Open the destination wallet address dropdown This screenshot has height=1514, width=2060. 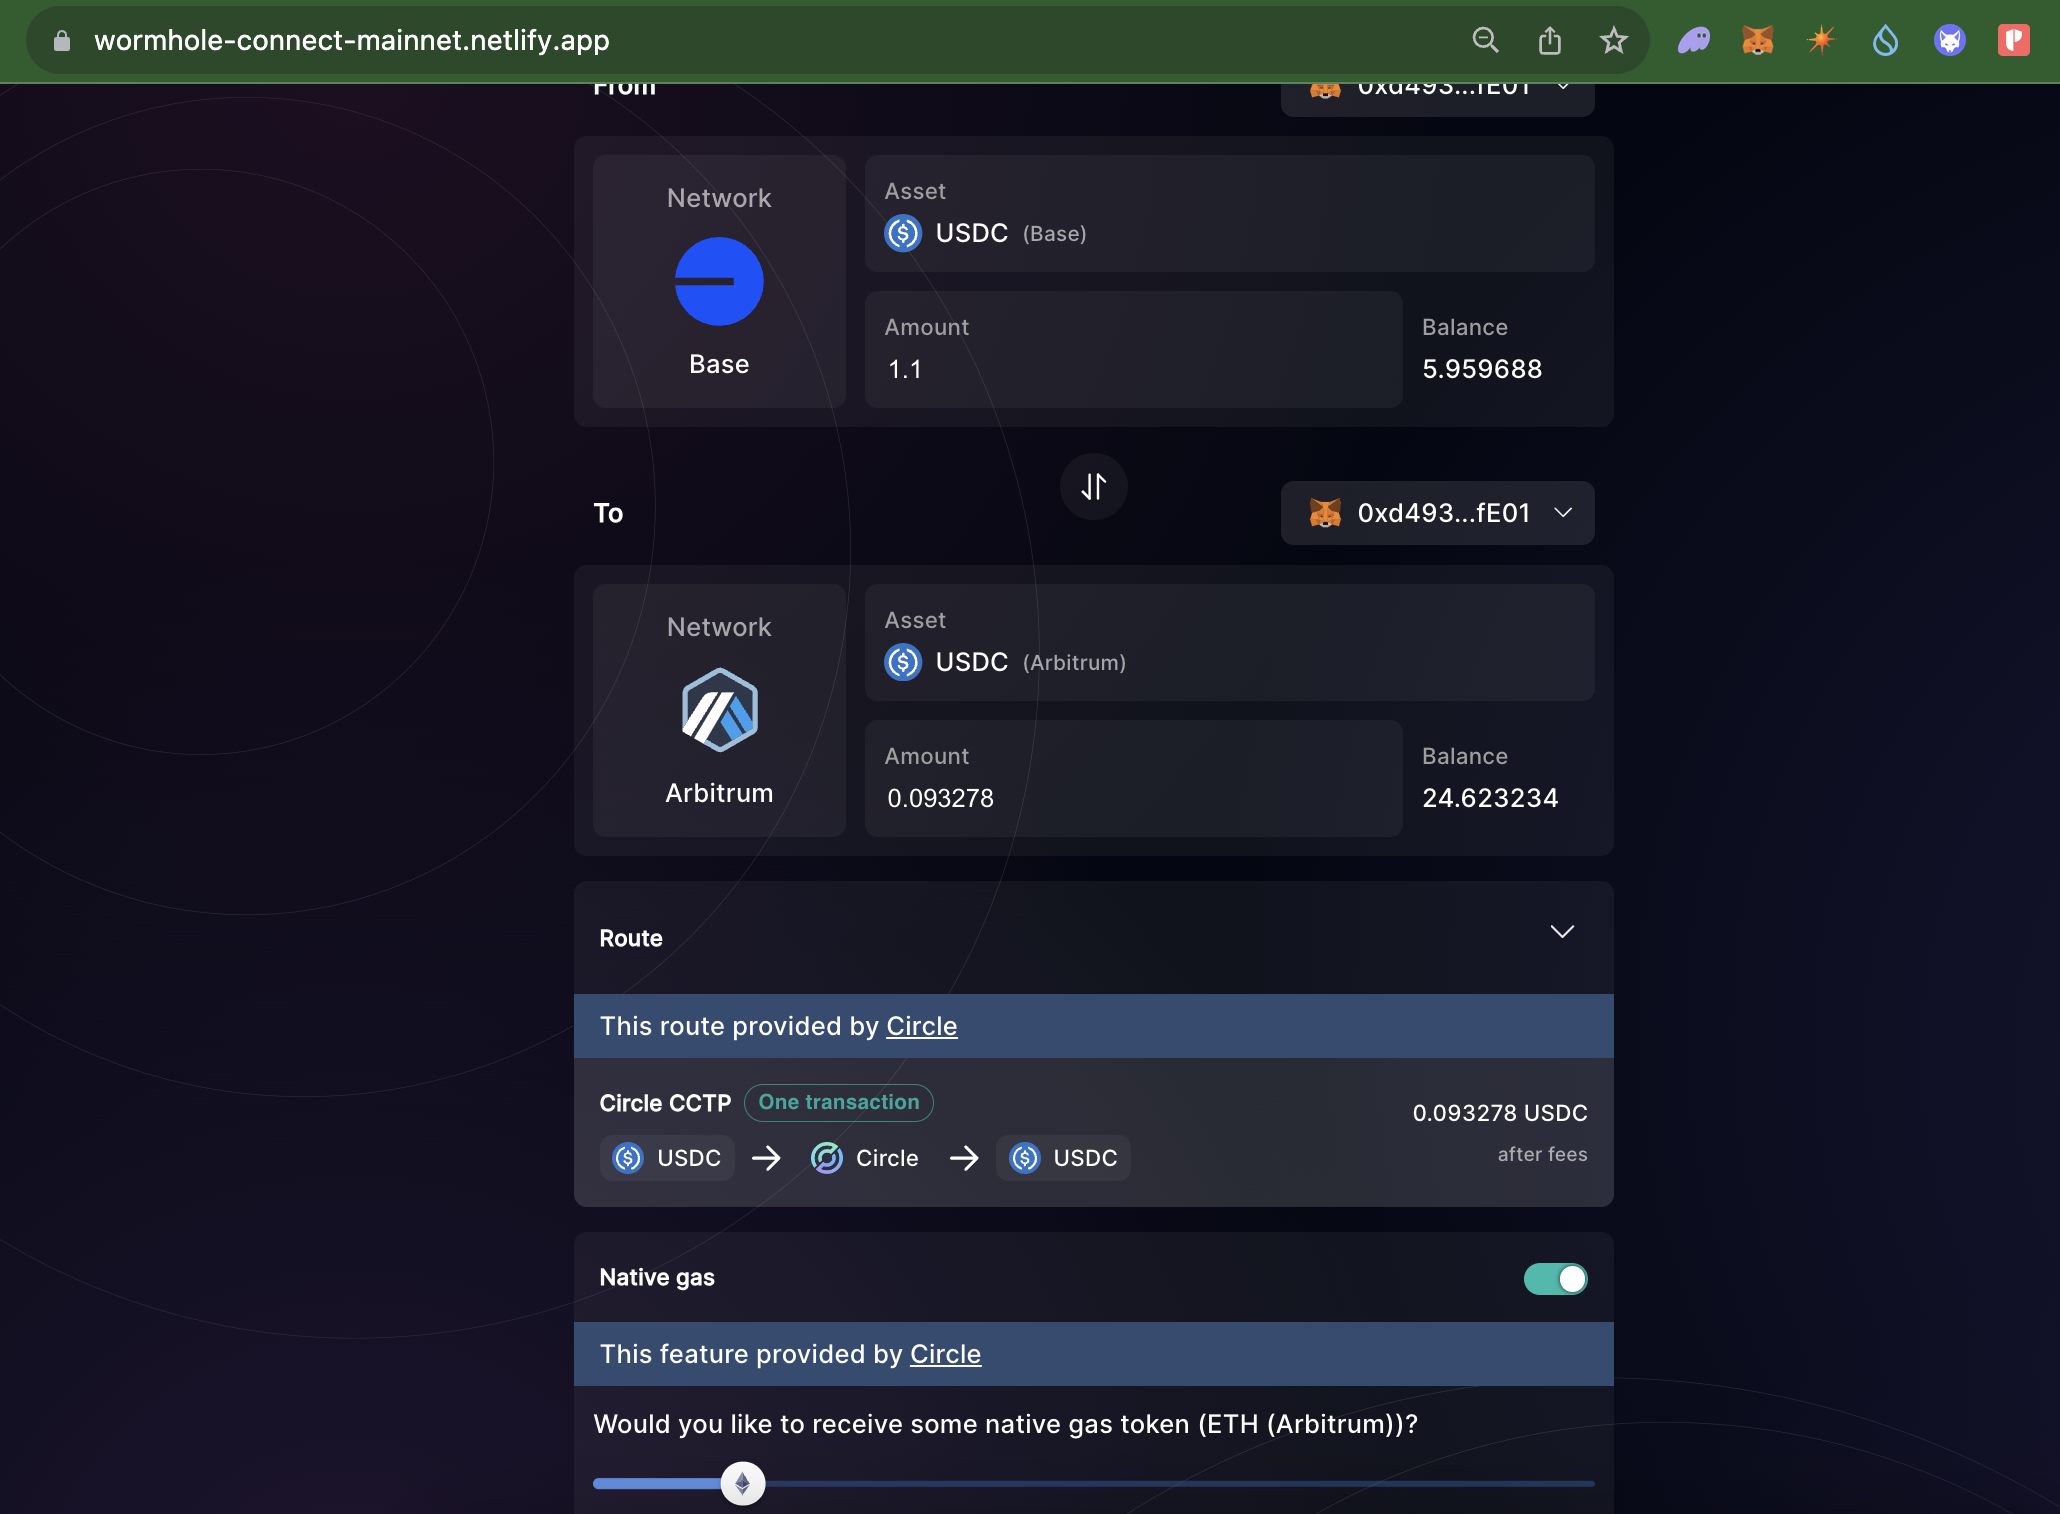[x=1437, y=513]
